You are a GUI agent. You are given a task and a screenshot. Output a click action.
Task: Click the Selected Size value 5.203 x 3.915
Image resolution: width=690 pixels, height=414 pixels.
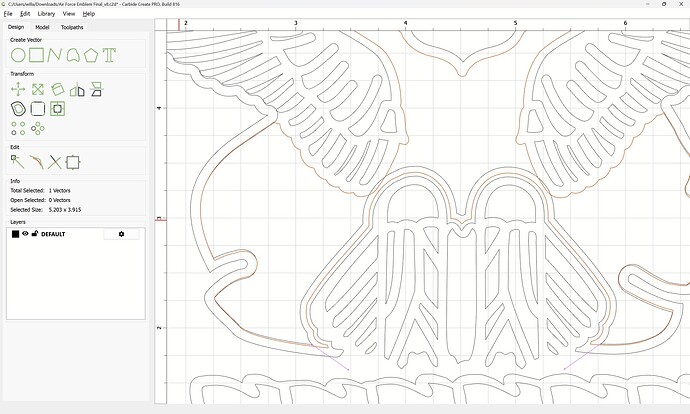65,210
